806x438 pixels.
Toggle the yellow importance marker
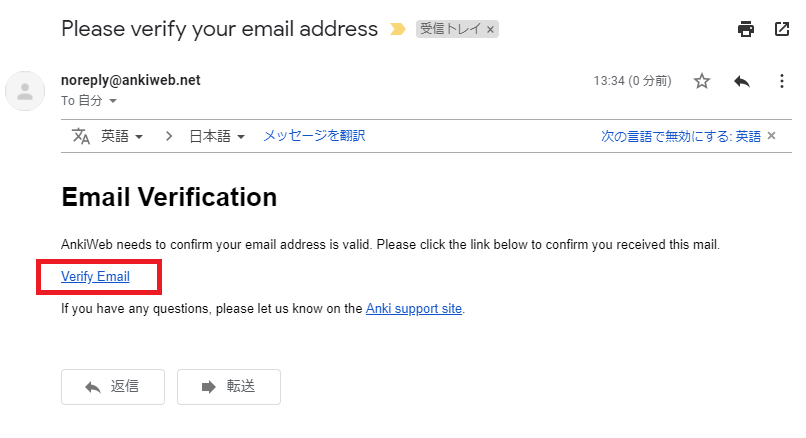[397, 29]
